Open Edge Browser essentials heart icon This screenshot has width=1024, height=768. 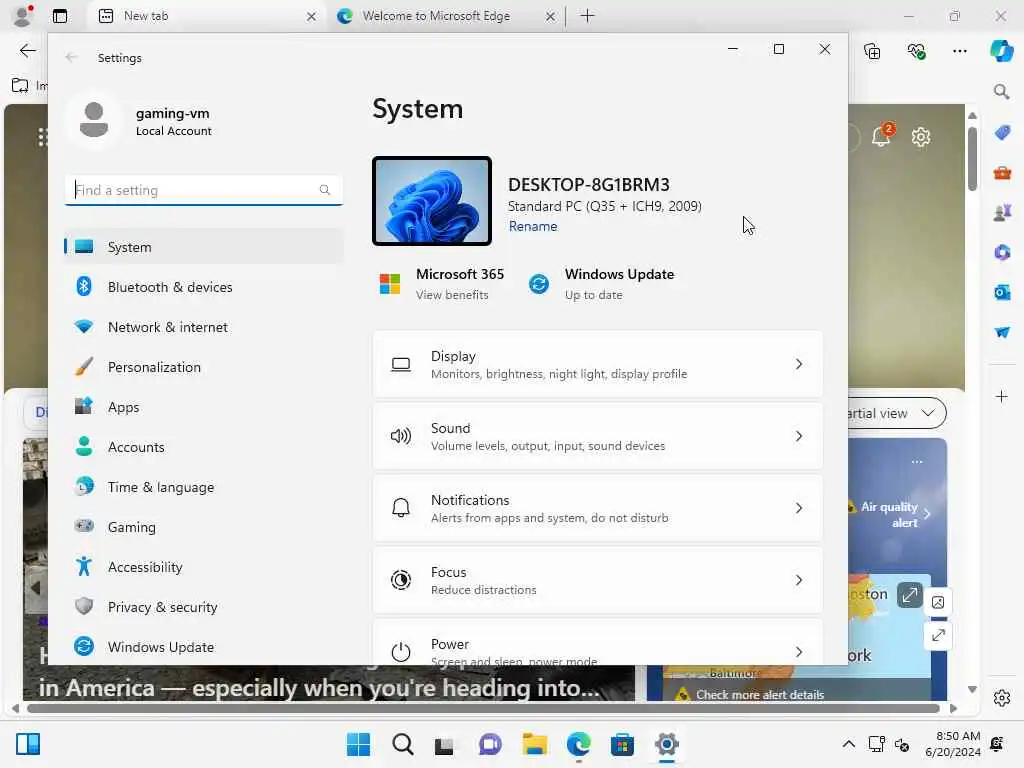pyautogui.click(x=917, y=51)
